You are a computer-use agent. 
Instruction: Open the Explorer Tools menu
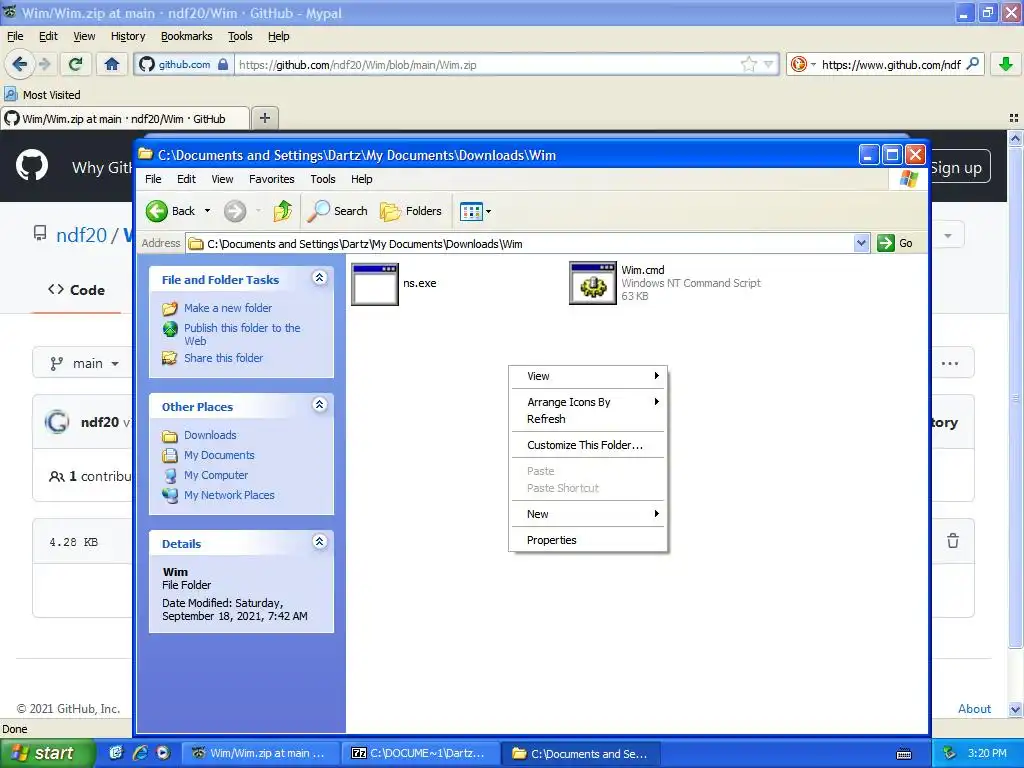323,179
